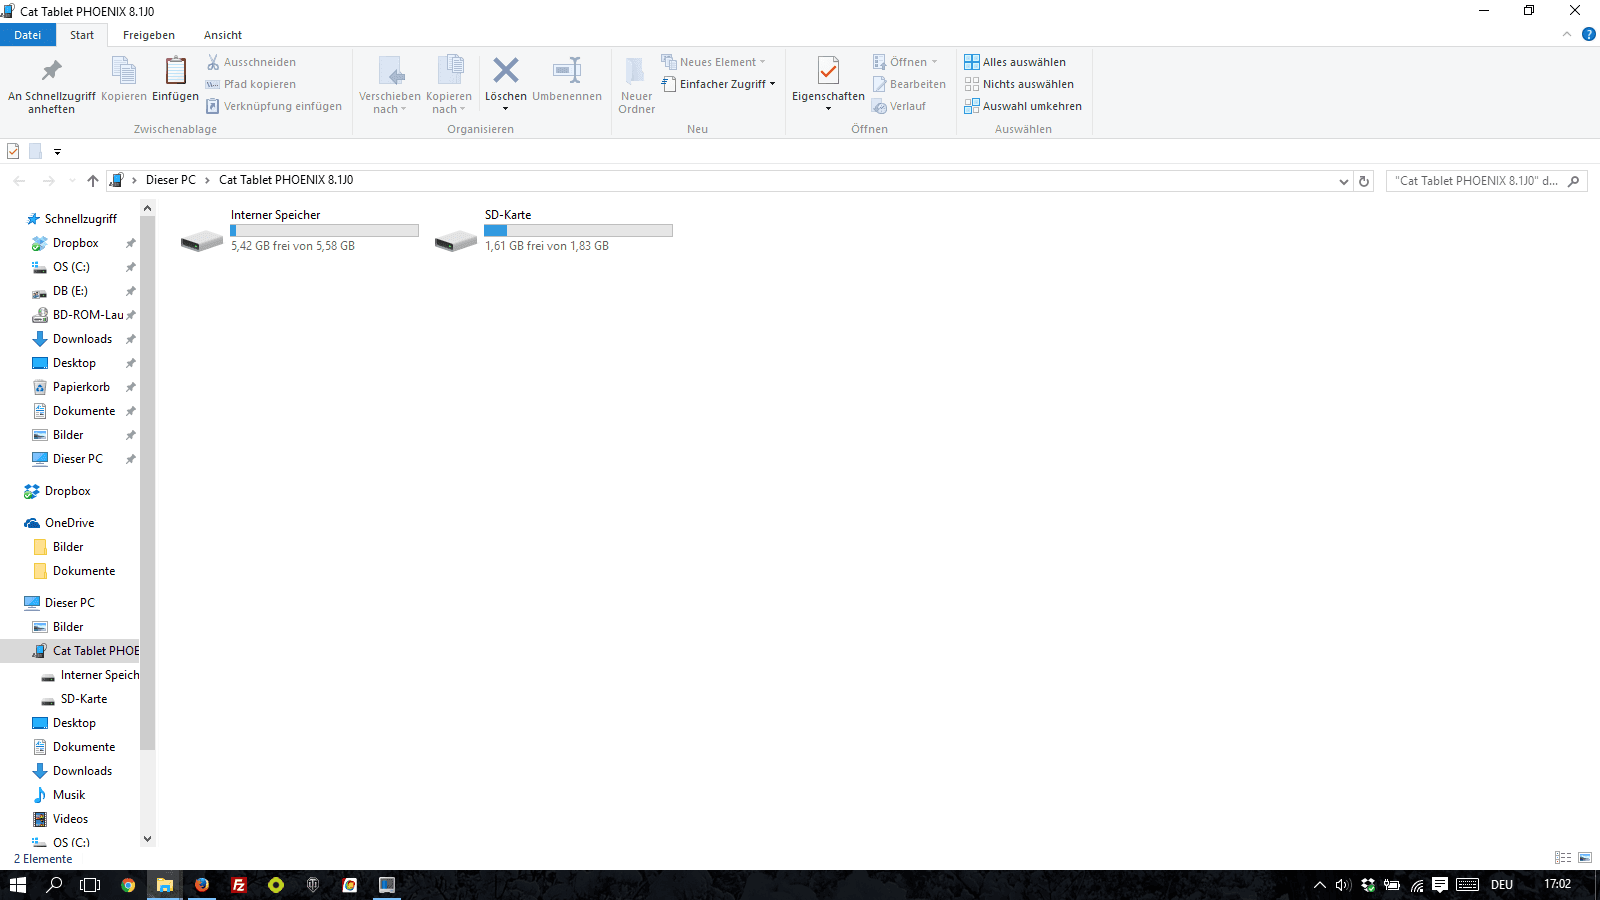Click the SD-Karte storage usage bar
1600x900 pixels.
tap(578, 230)
